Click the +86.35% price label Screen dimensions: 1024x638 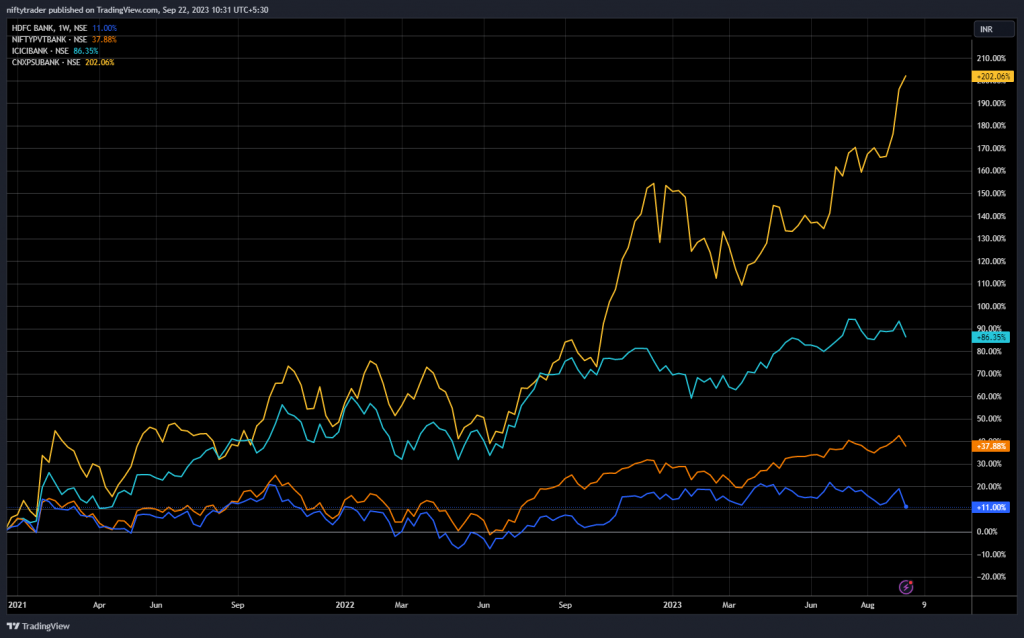(991, 338)
